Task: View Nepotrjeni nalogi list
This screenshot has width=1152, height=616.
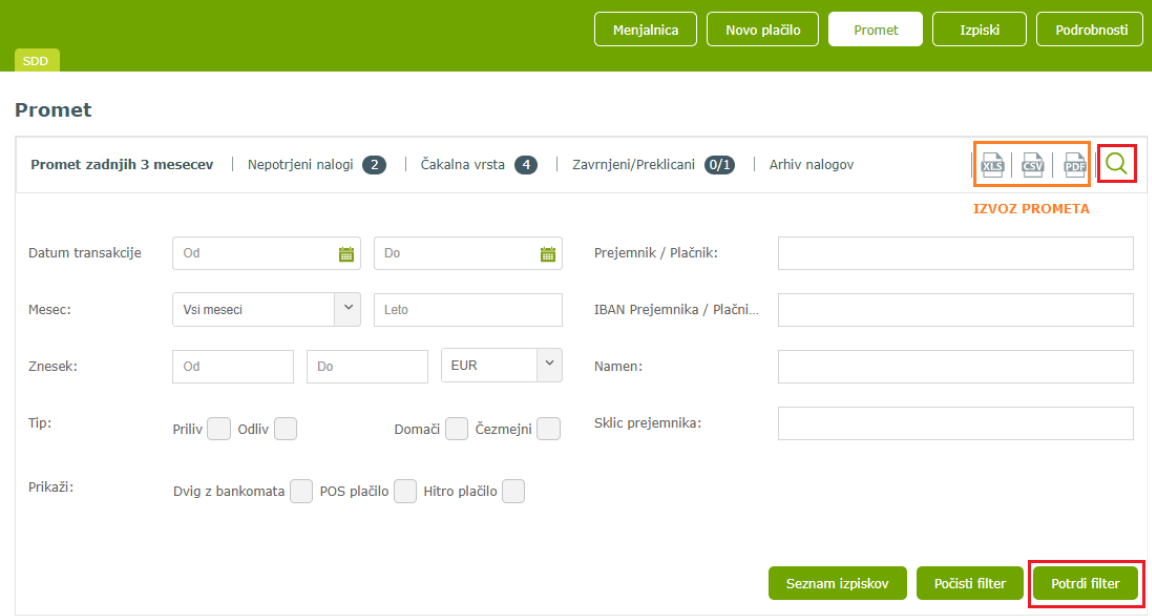Action: 317,165
